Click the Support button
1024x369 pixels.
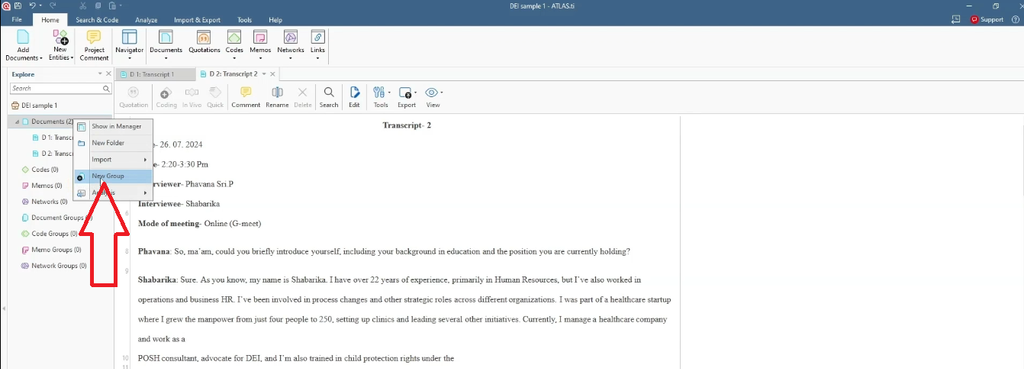(x=987, y=20)
